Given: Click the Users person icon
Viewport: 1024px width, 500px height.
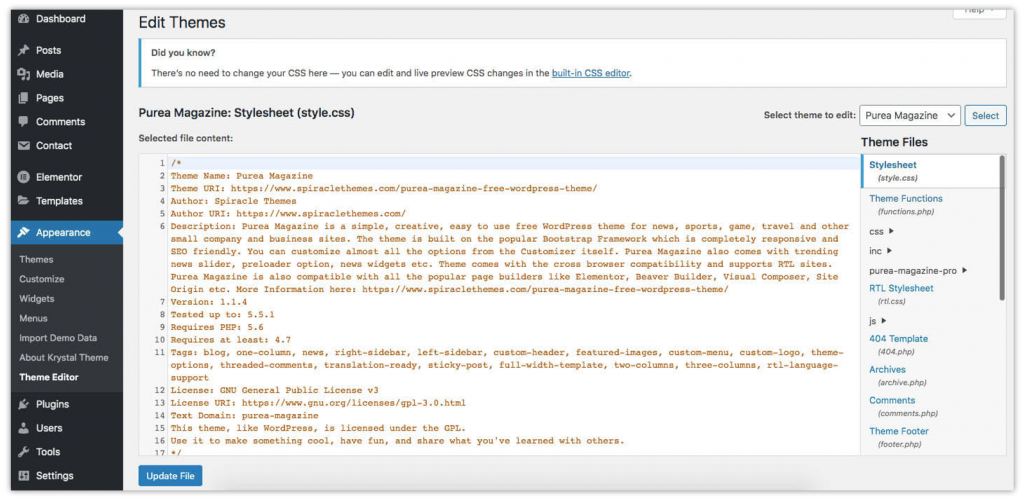Looking at the screenshot, I should [x=24, y=428].
